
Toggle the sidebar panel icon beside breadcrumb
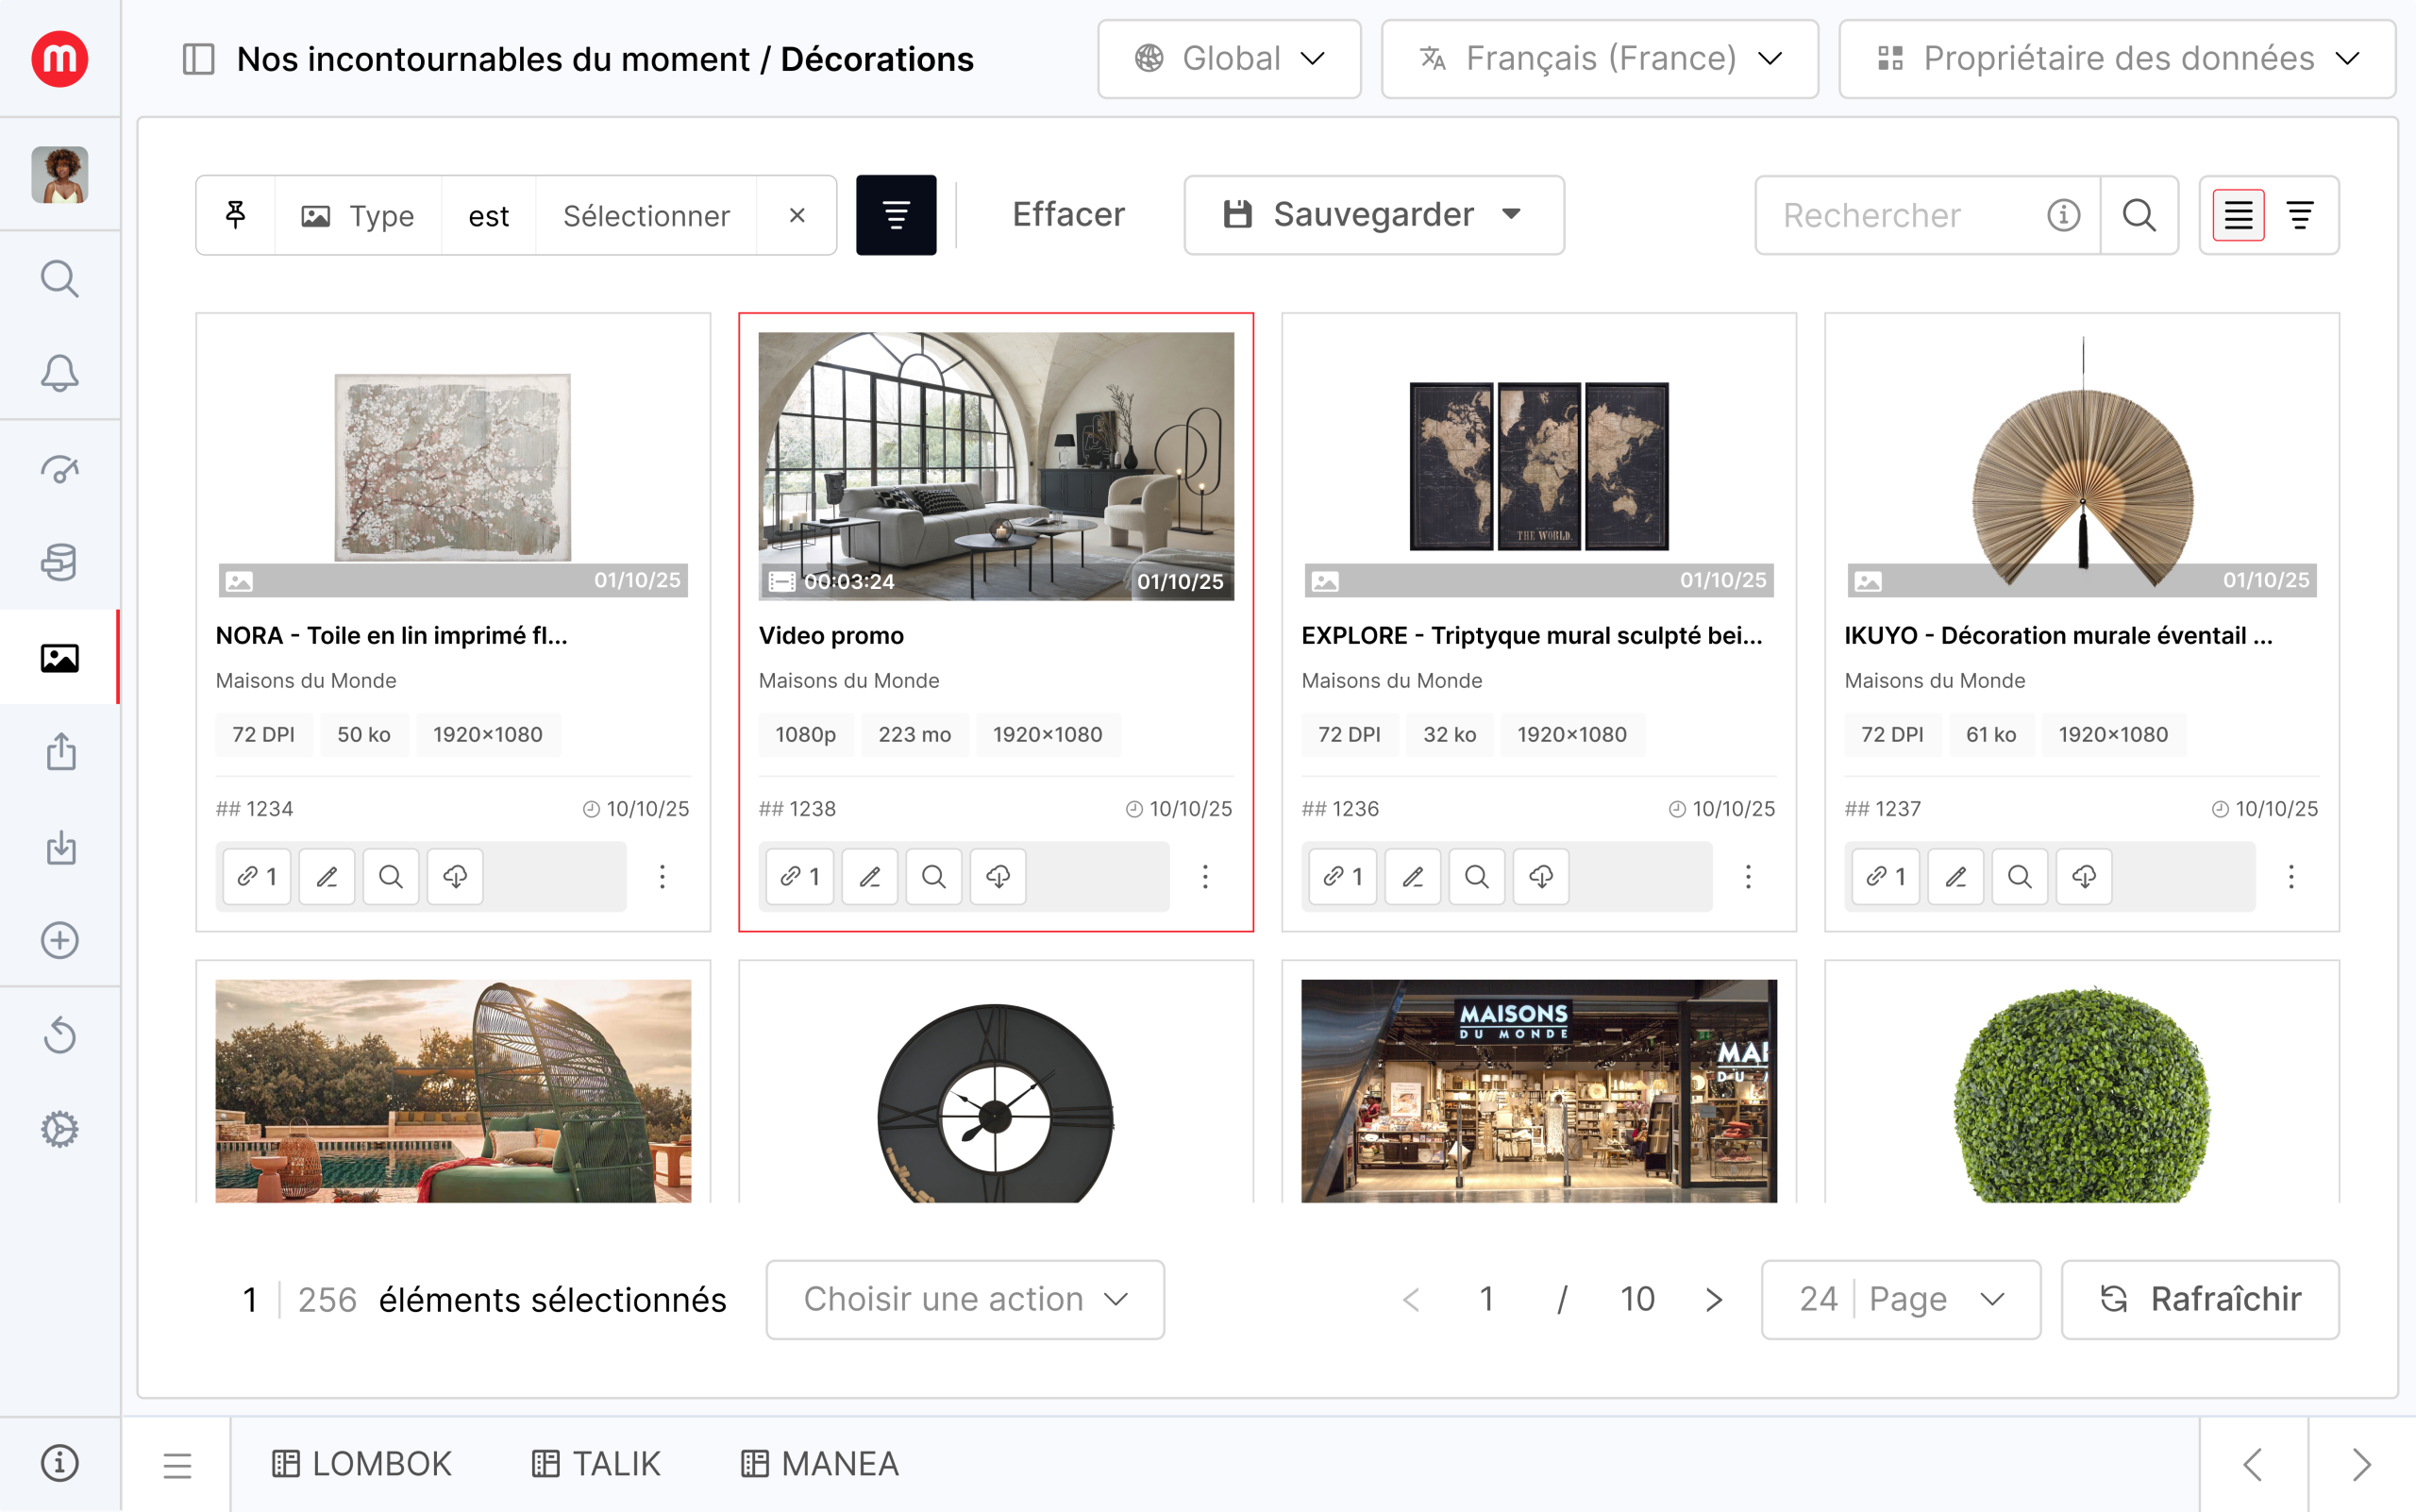[x=199, y=59]
